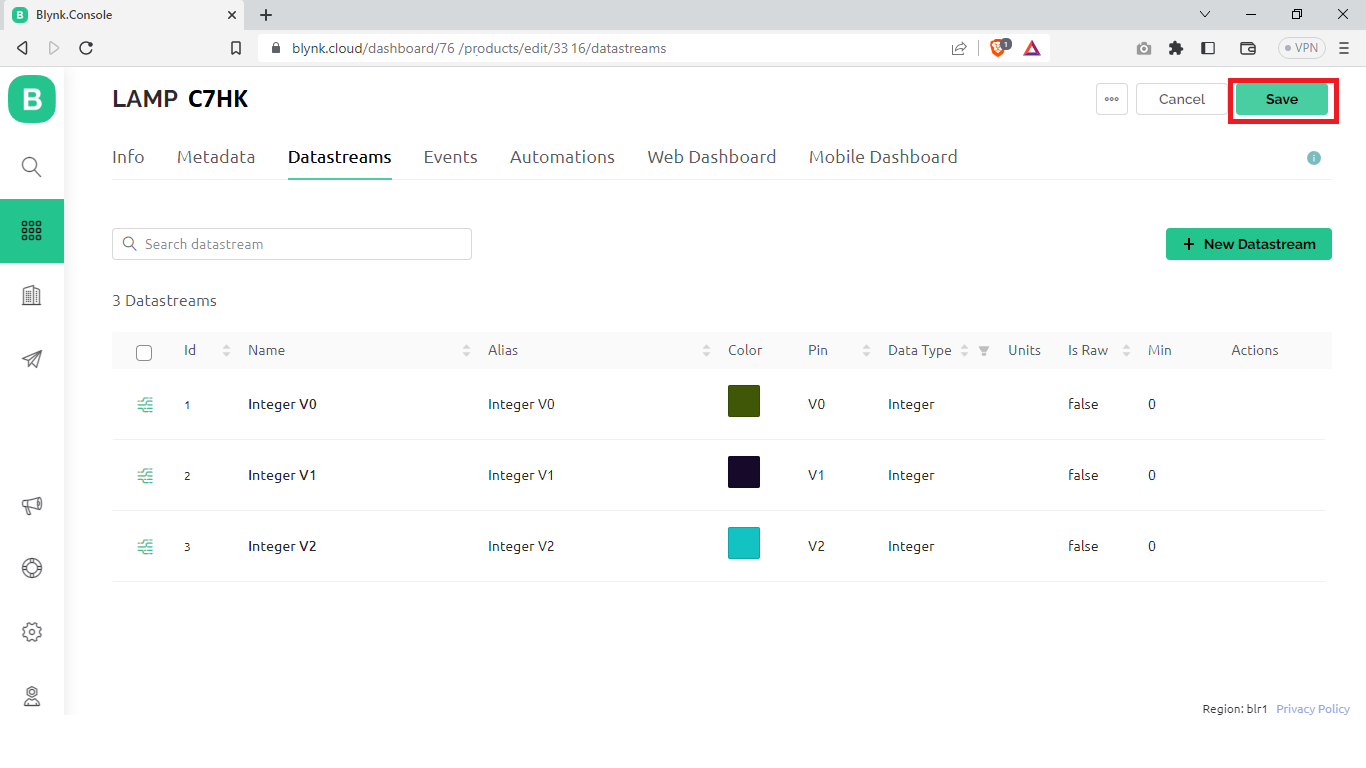Viewport: 1366px width, 768px height.
Task: Click the paper plane devices icon
Action: [31, 359]
